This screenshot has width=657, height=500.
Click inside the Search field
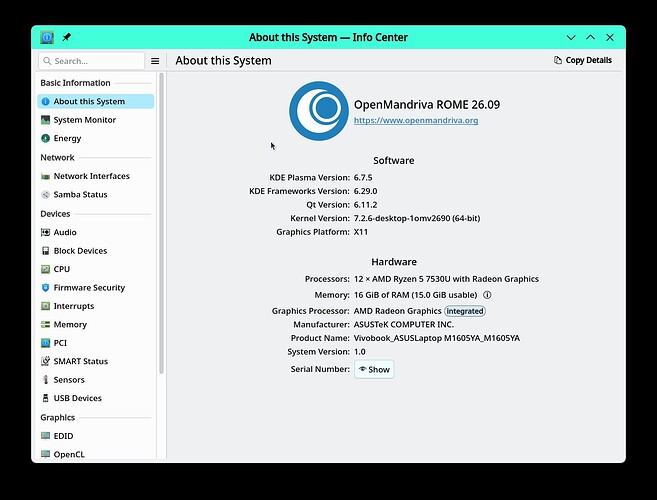(x=91, y=61)
